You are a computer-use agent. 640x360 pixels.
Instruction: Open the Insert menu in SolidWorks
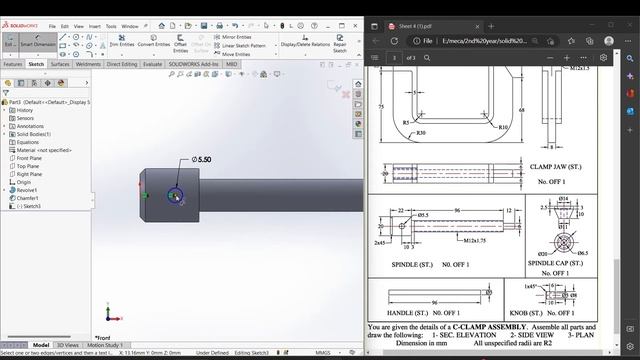click(x=95, y=26)
